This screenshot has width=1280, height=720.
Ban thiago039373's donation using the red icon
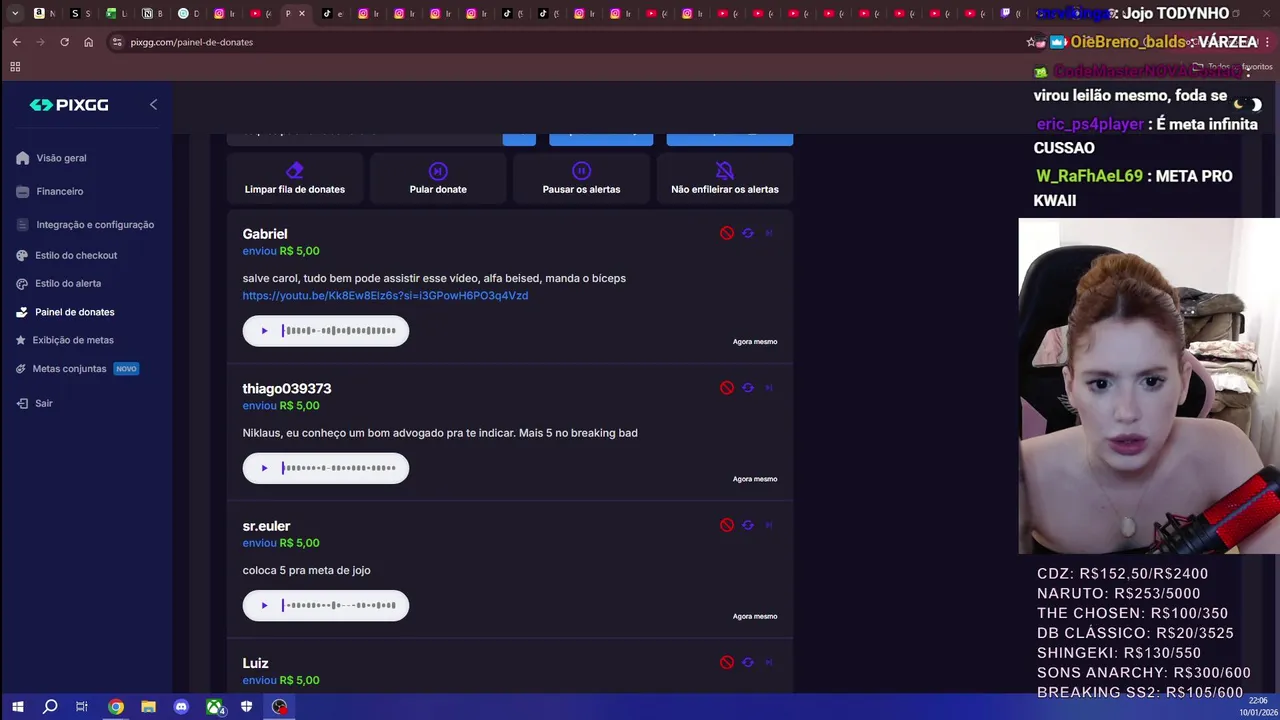click(727, 388)
